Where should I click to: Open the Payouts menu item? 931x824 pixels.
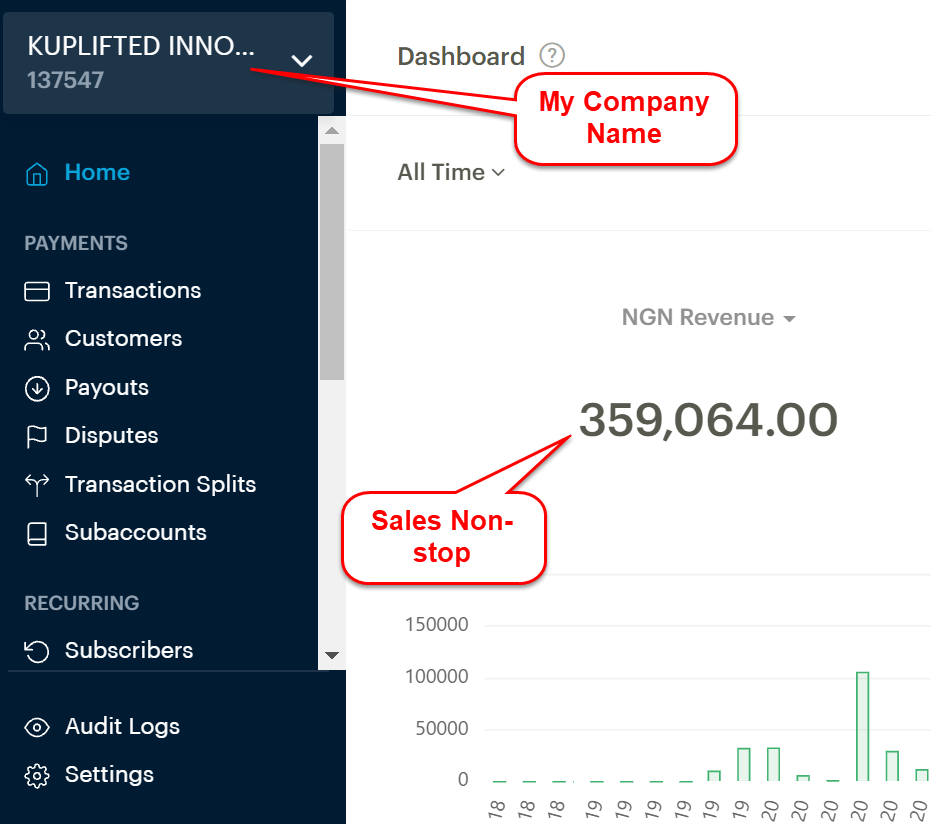pyautogui.click(x=106, y=388)
